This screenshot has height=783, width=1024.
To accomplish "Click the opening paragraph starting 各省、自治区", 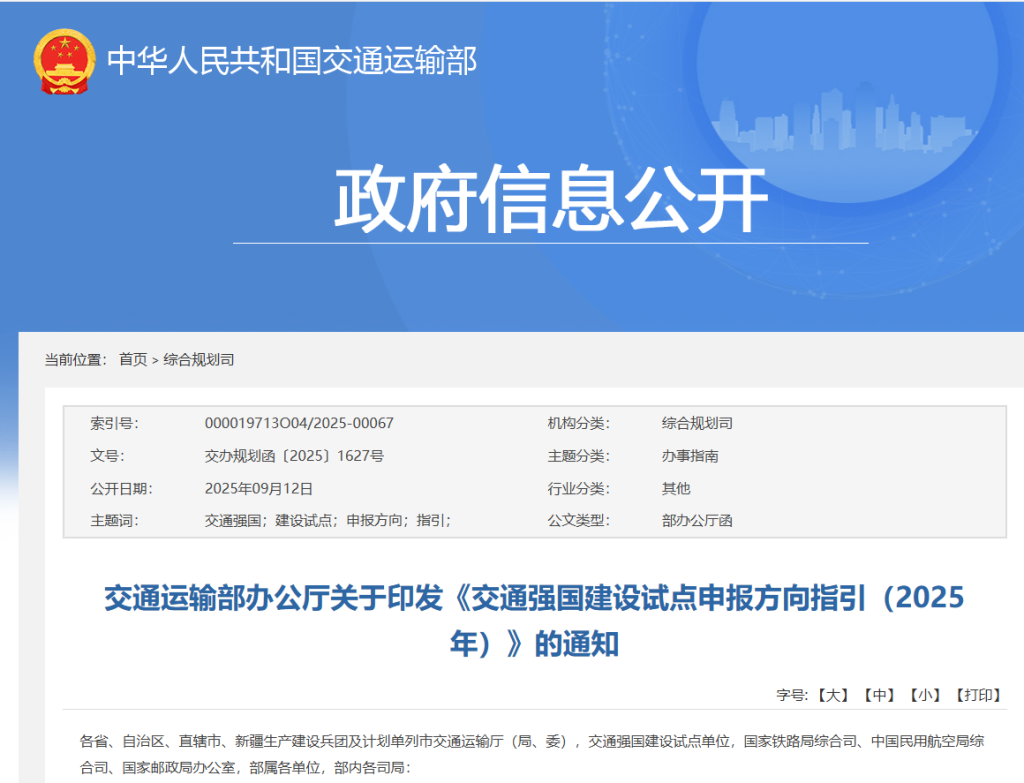I will 532,755.
